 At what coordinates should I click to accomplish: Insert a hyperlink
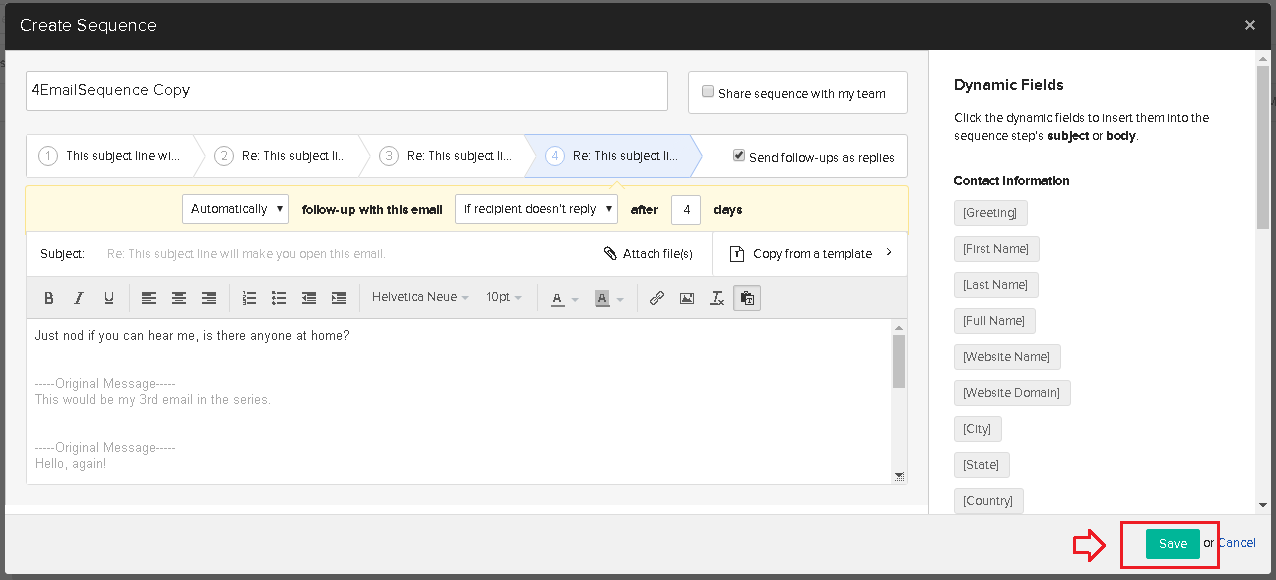[x=657, y=298]
